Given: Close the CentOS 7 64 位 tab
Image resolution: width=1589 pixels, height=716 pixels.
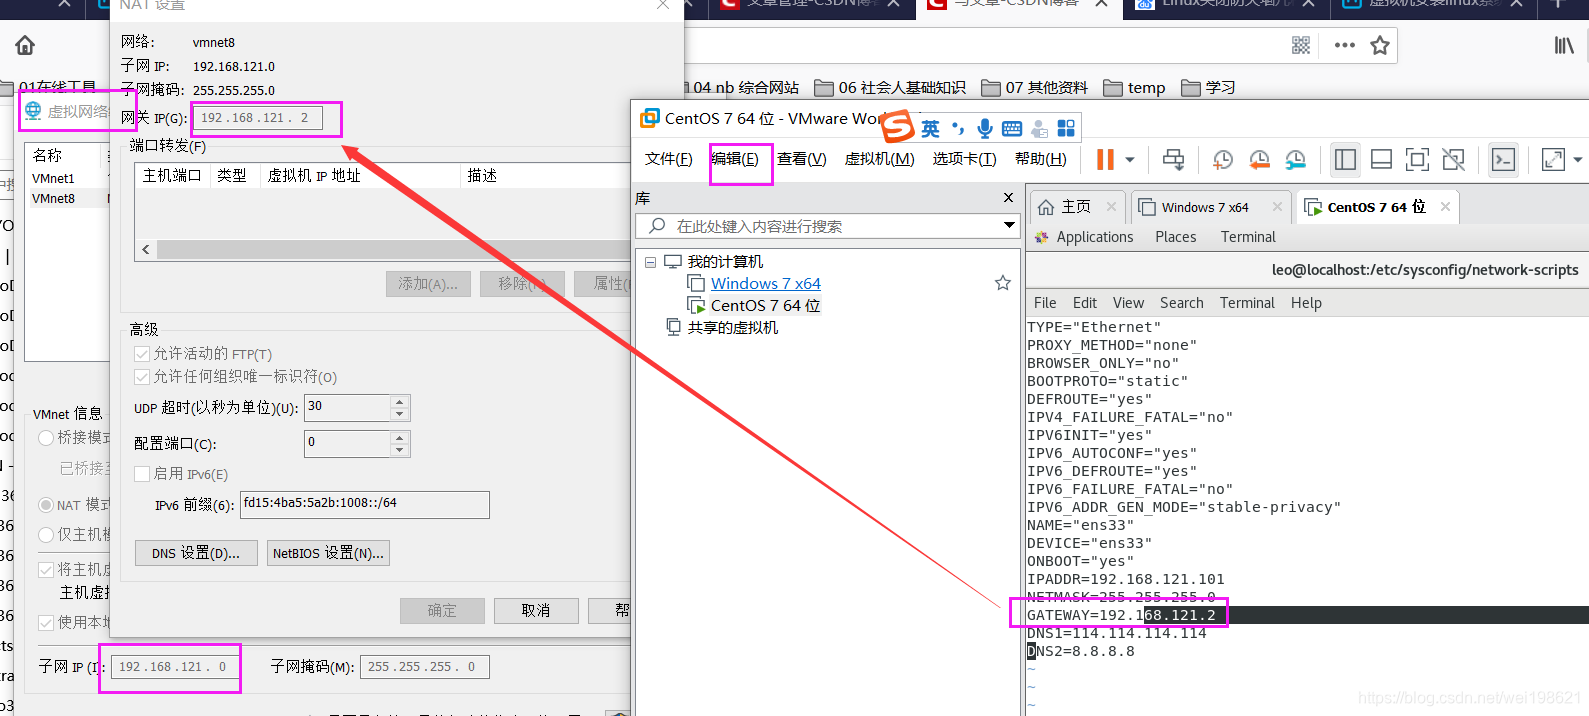Looking at the screenshot, I should tap(1445, 207).
